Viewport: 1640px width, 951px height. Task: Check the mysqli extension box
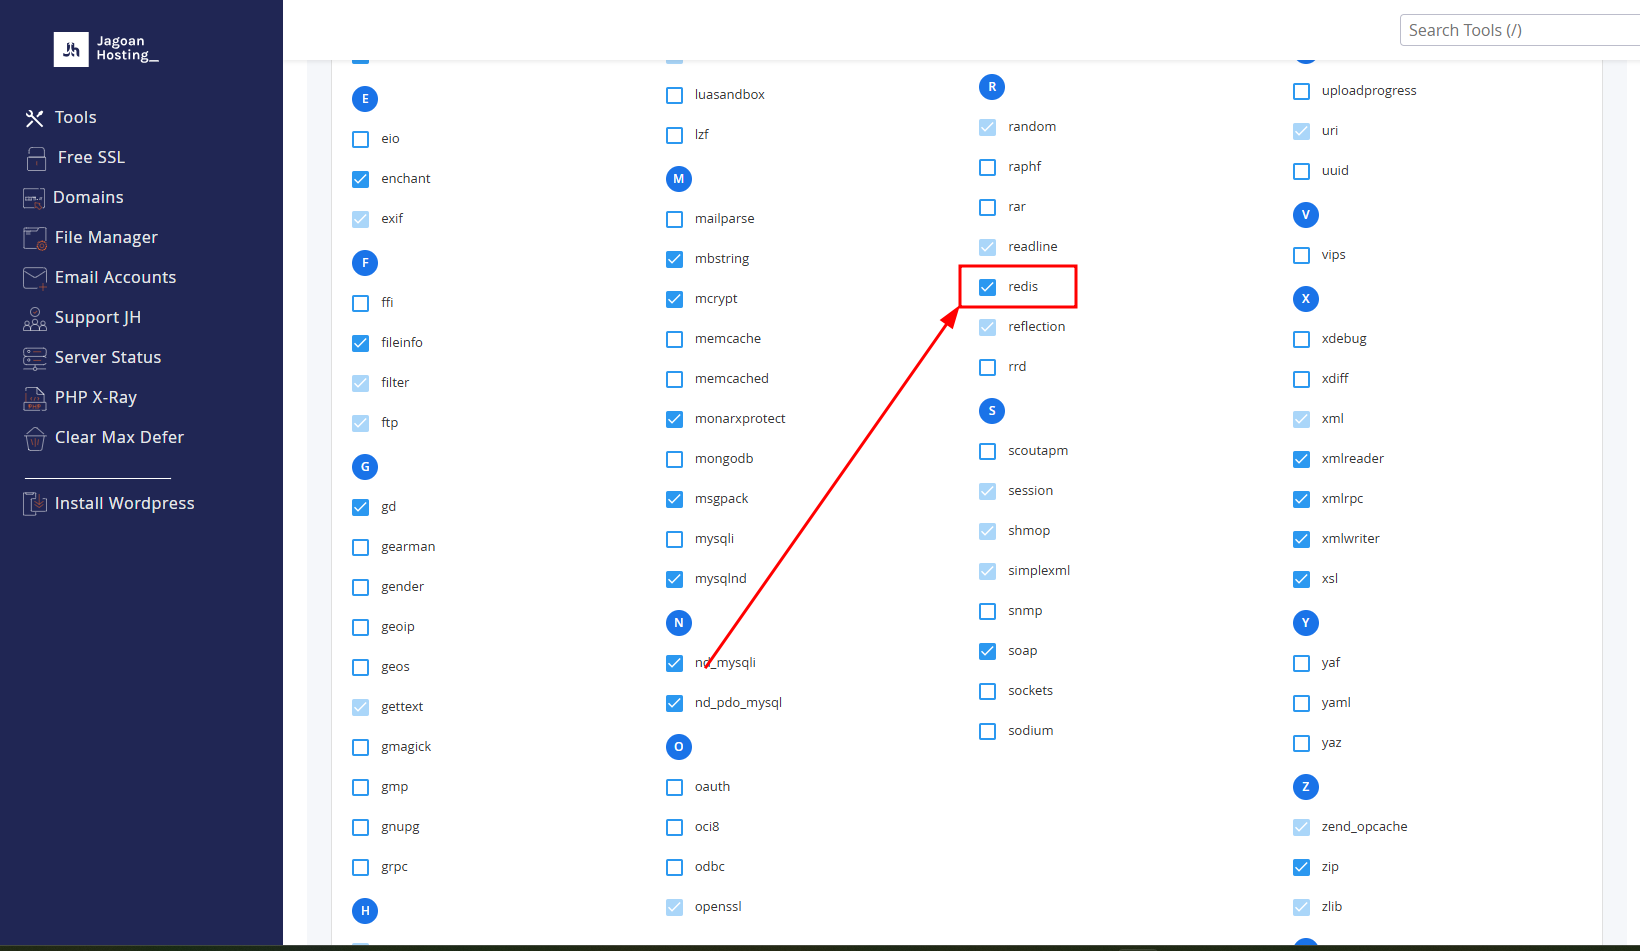click(x=675, y=539)
